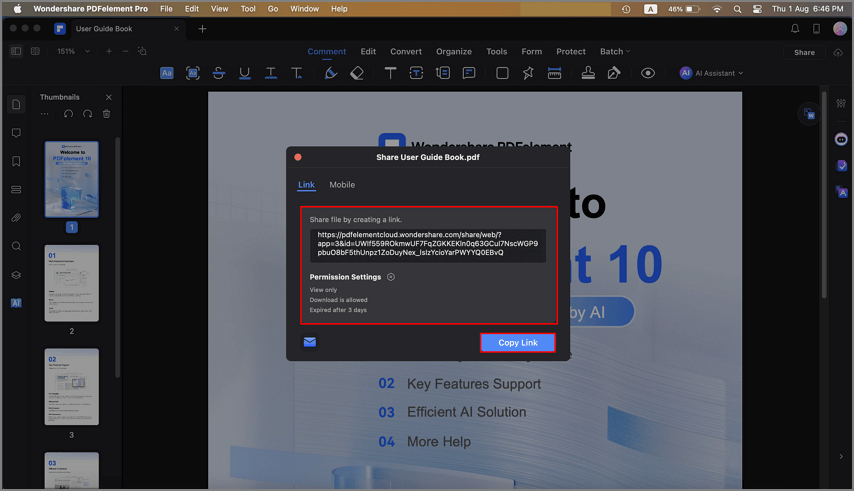Select the Typewriter text tool
The width and height of the screenshot is (854, 491).
[x=391, y=73]
